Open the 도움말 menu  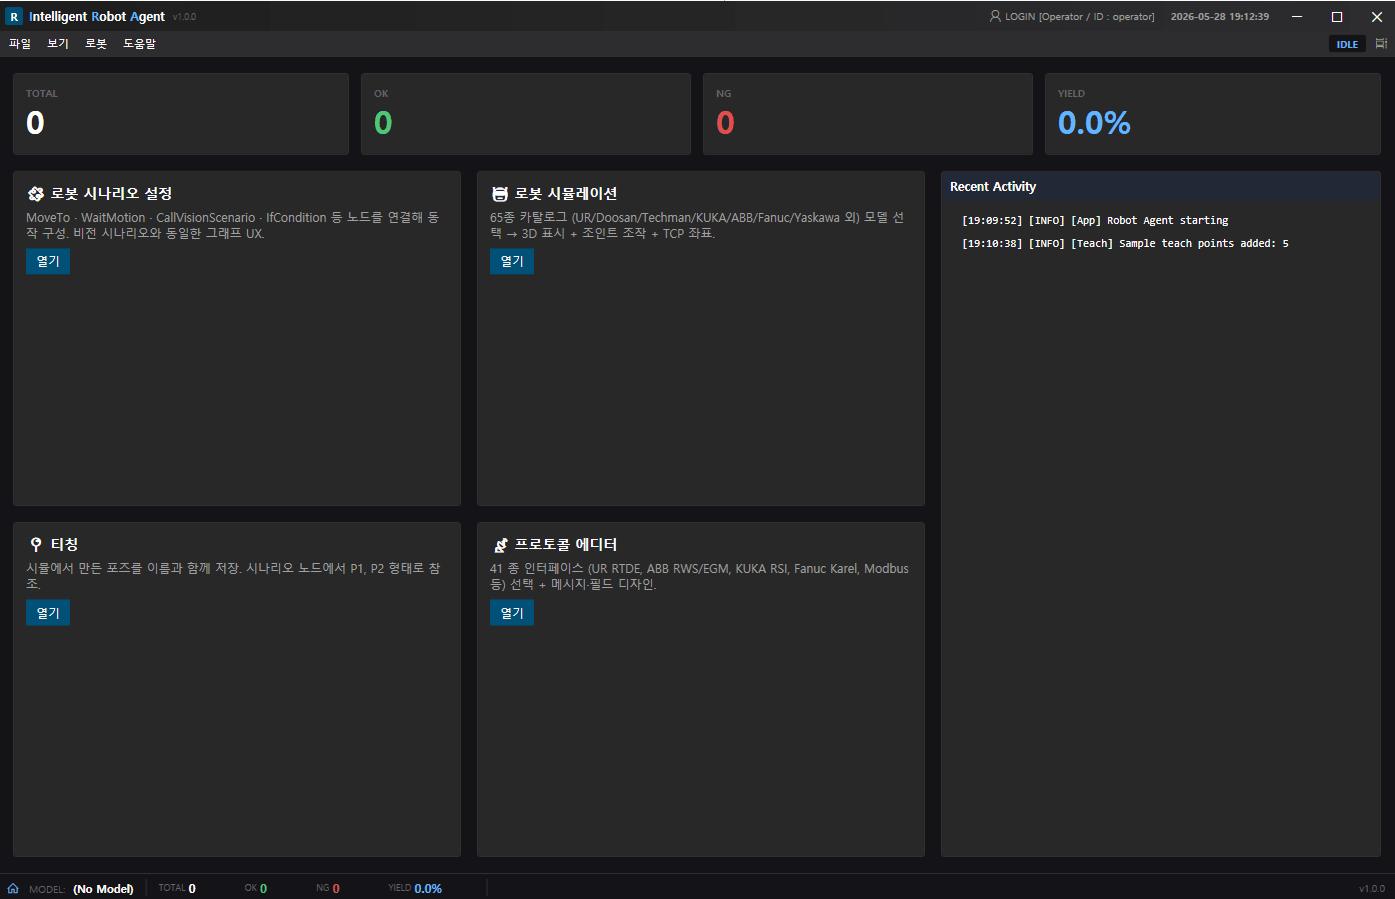tap(139, 44)
